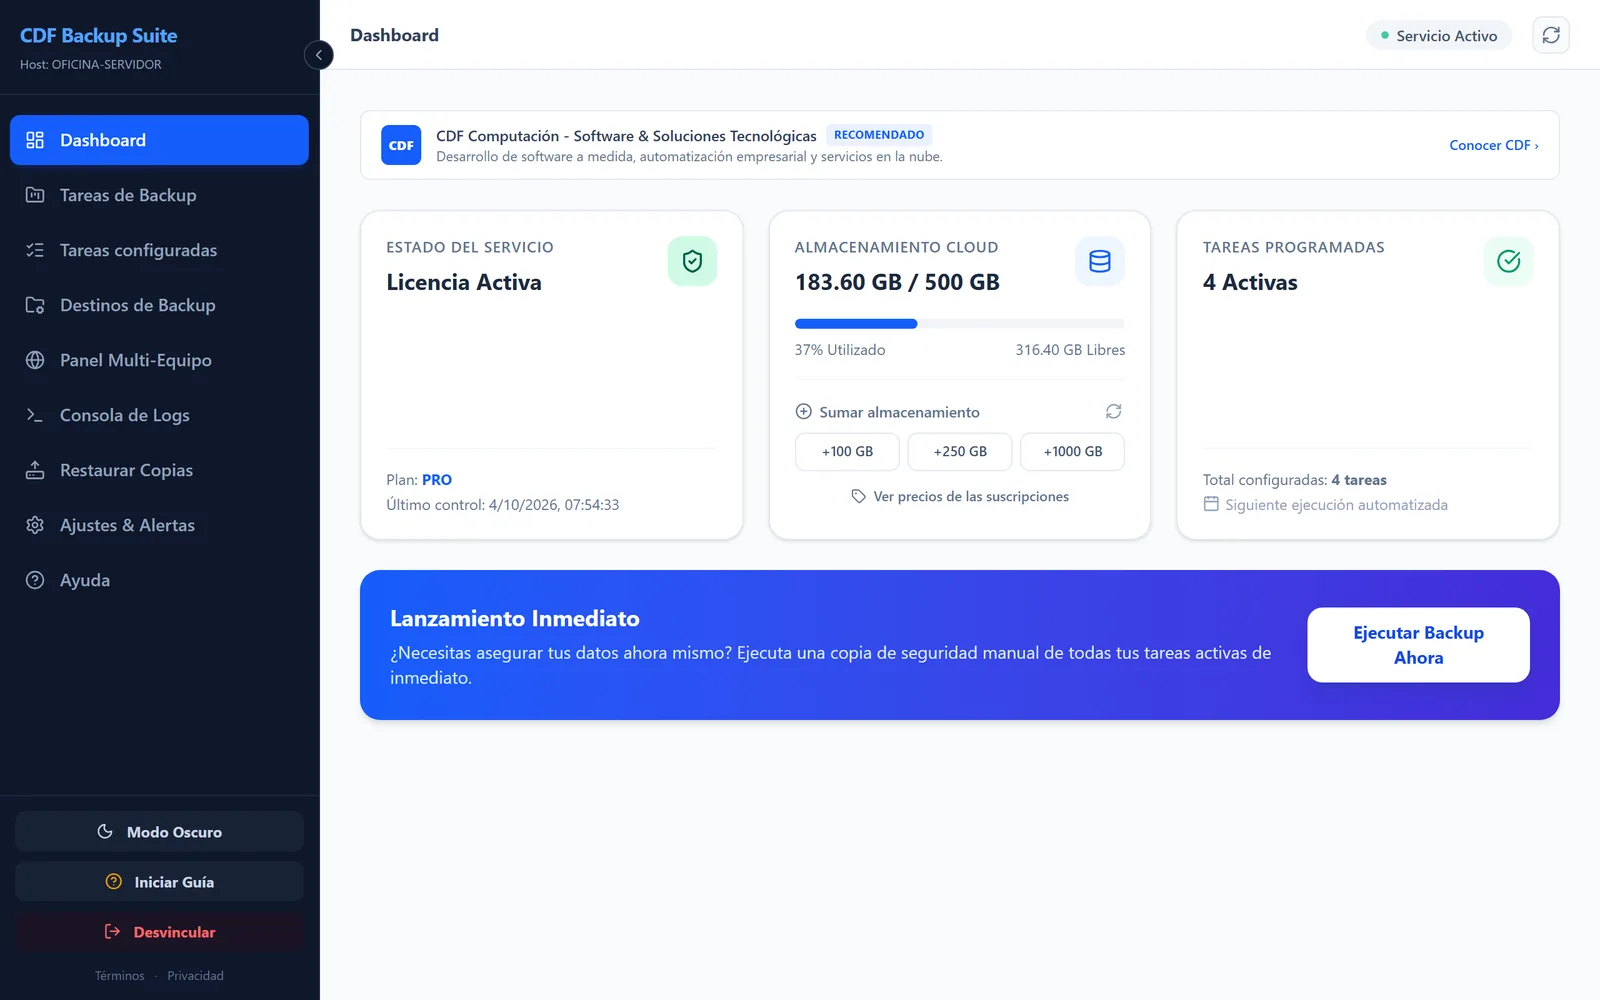Click the CDF Backup Suite title
1600x1000 pixels.
tap(98, 36)
